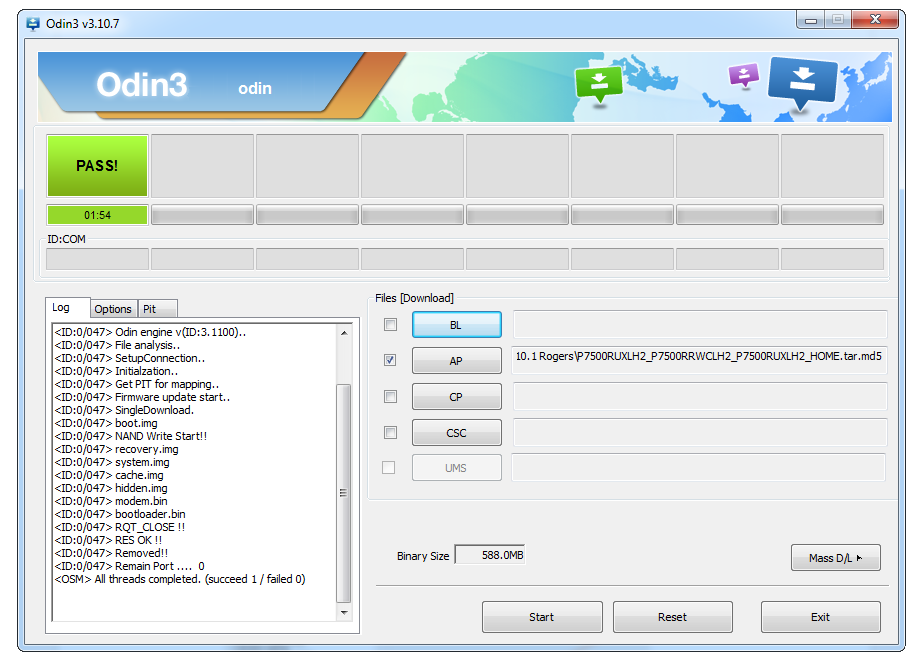Click the Odin3 logo in banner
The height and width of the screenshot is (668, 920).
pos(141,84)
